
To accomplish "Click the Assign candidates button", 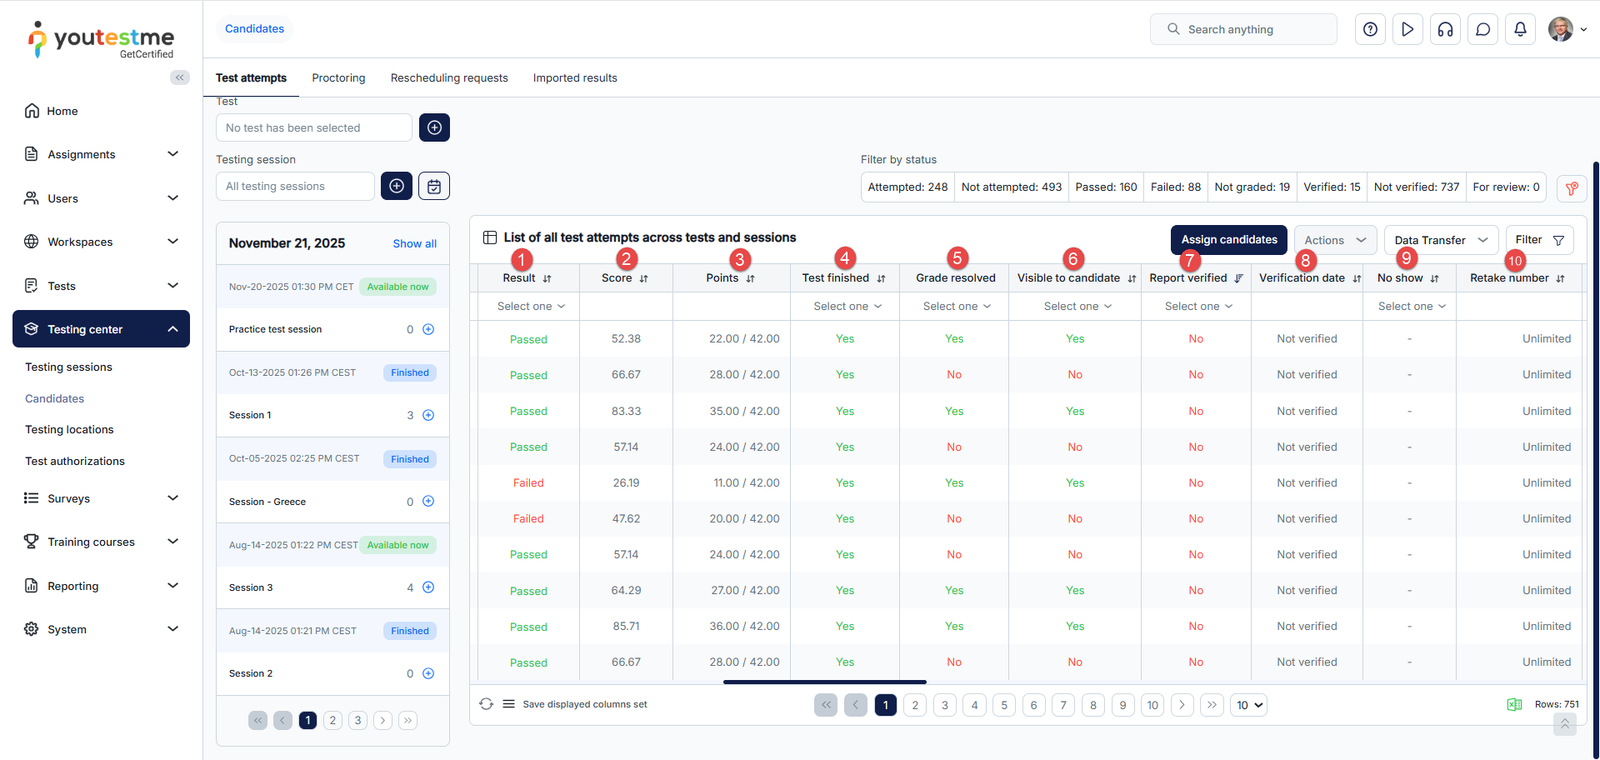I will click(x=1229, y=240).
